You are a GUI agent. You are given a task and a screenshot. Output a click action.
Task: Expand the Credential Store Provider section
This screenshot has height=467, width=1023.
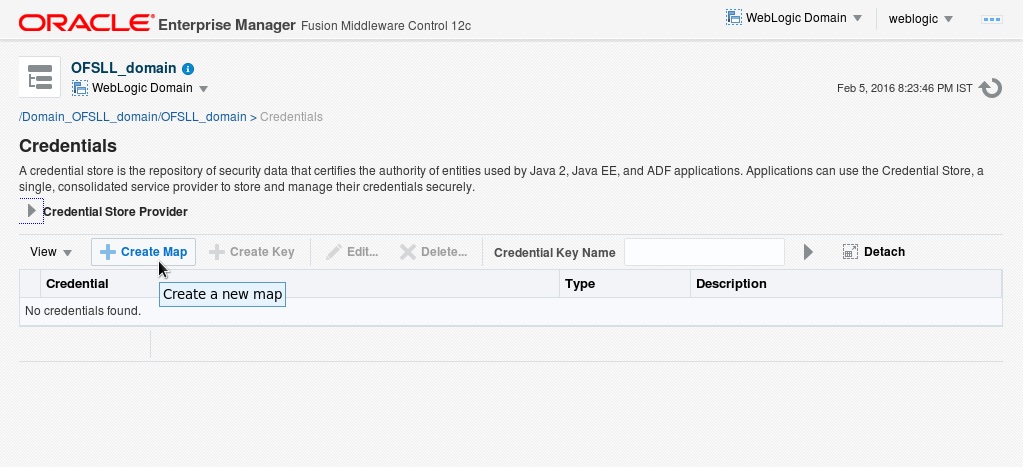click(x=31, y=211)
